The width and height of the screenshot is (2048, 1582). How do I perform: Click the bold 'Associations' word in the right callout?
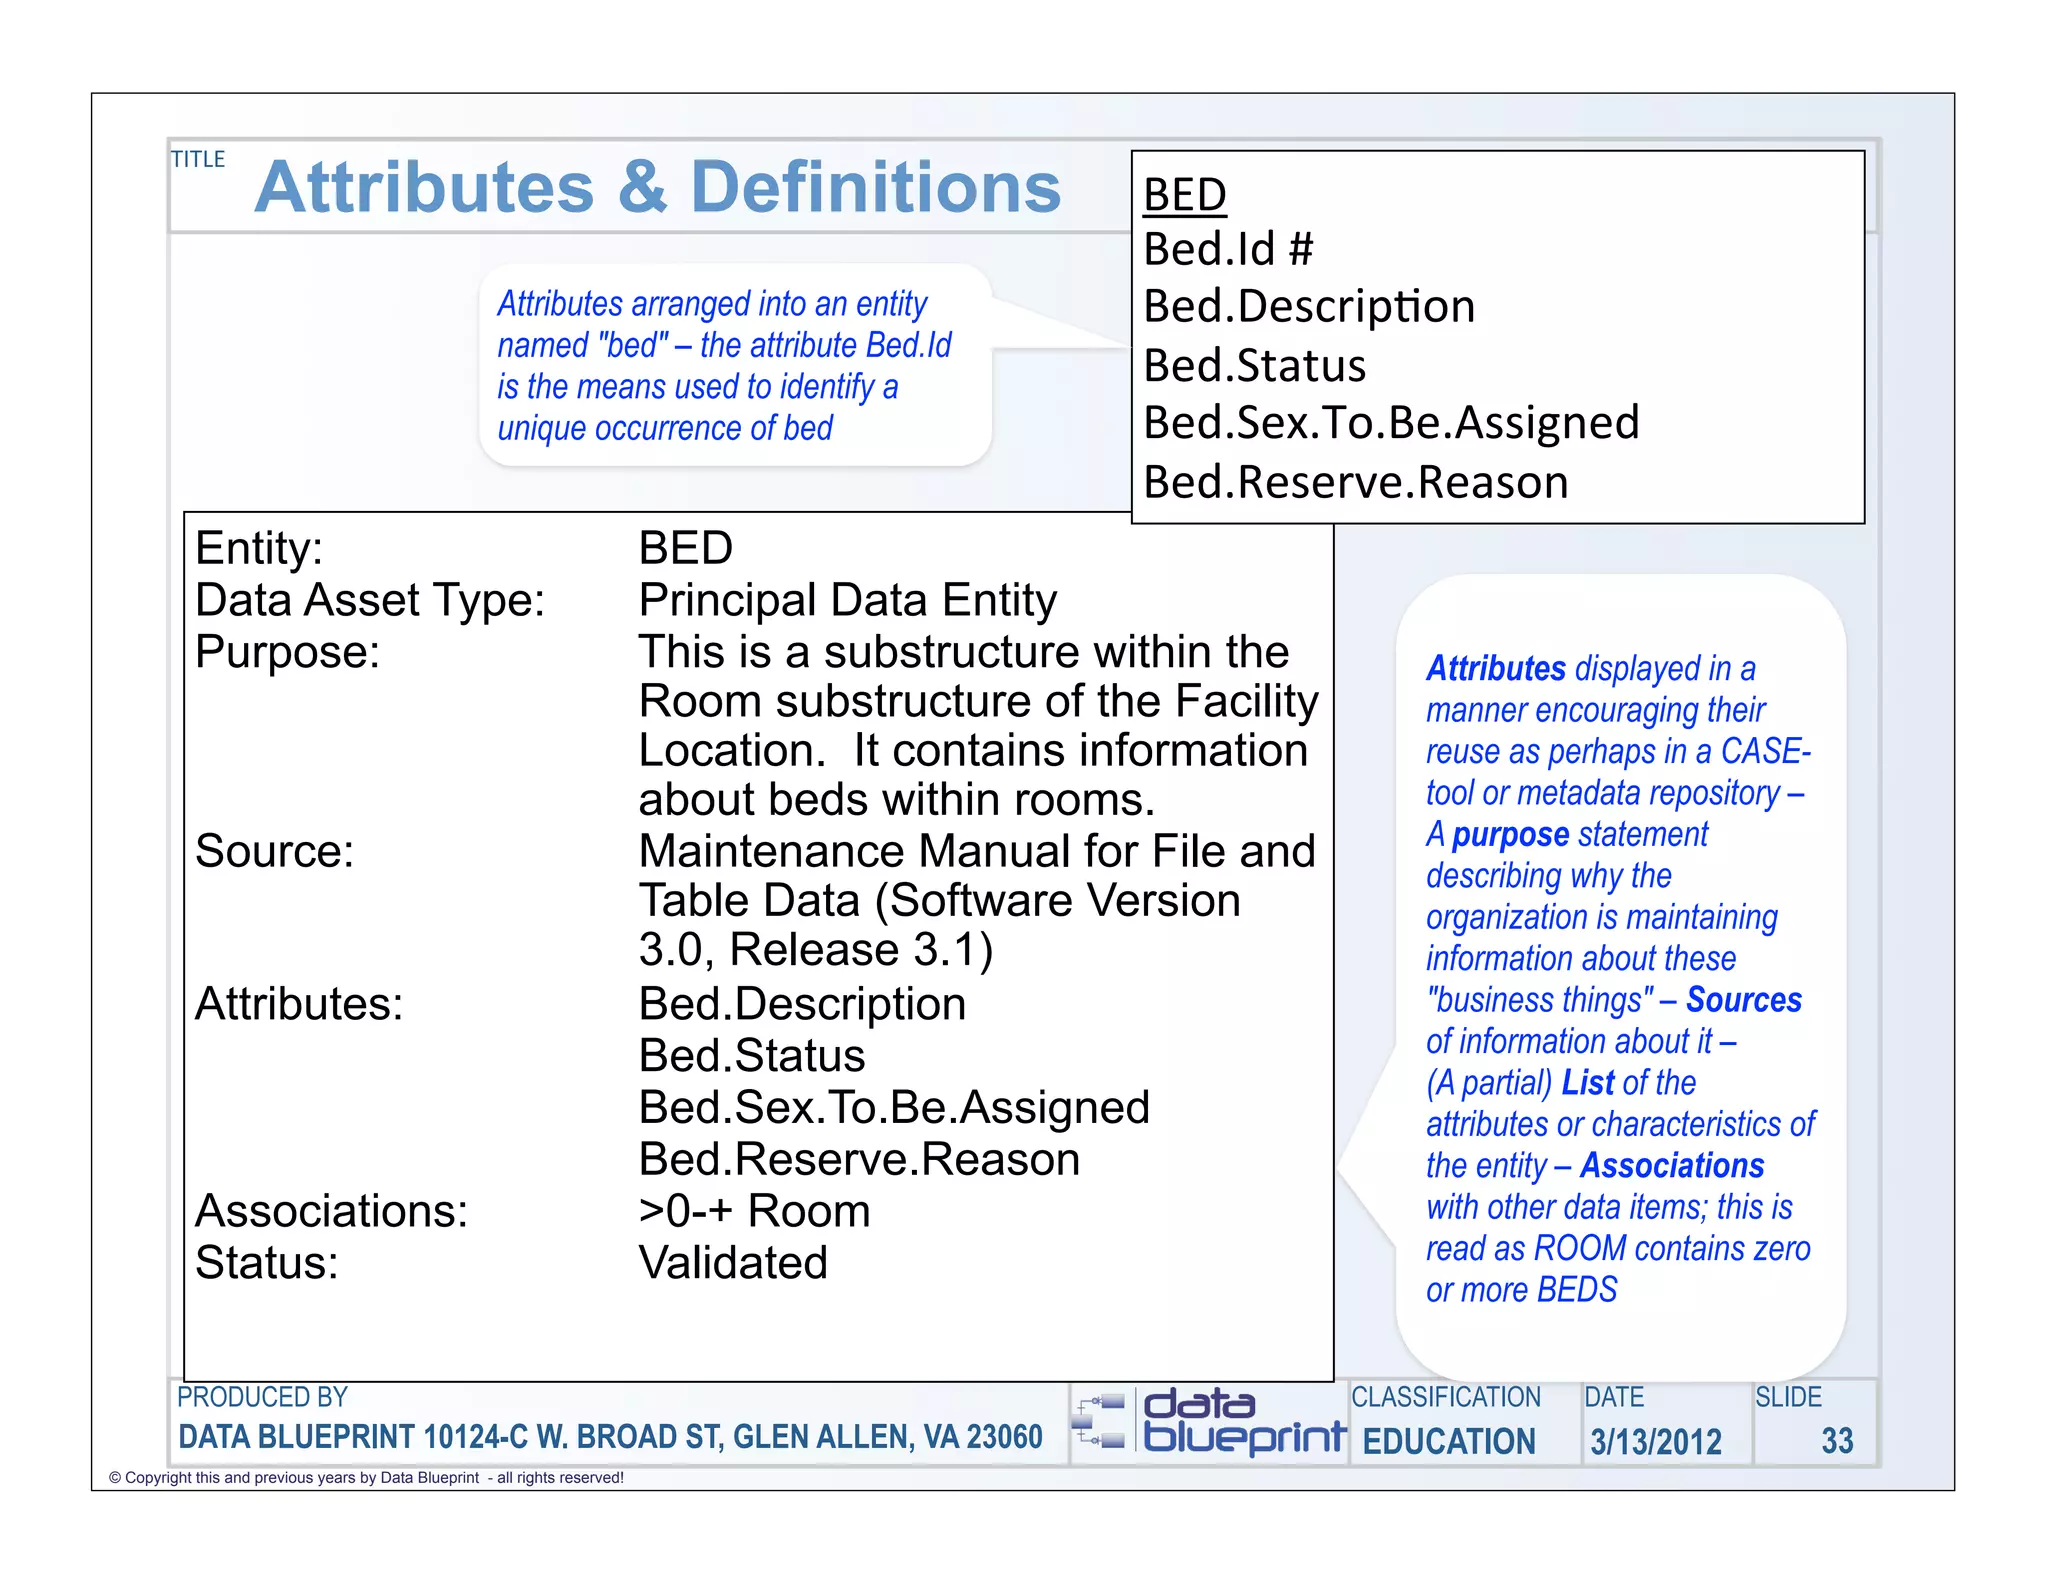(1672, 1166)
